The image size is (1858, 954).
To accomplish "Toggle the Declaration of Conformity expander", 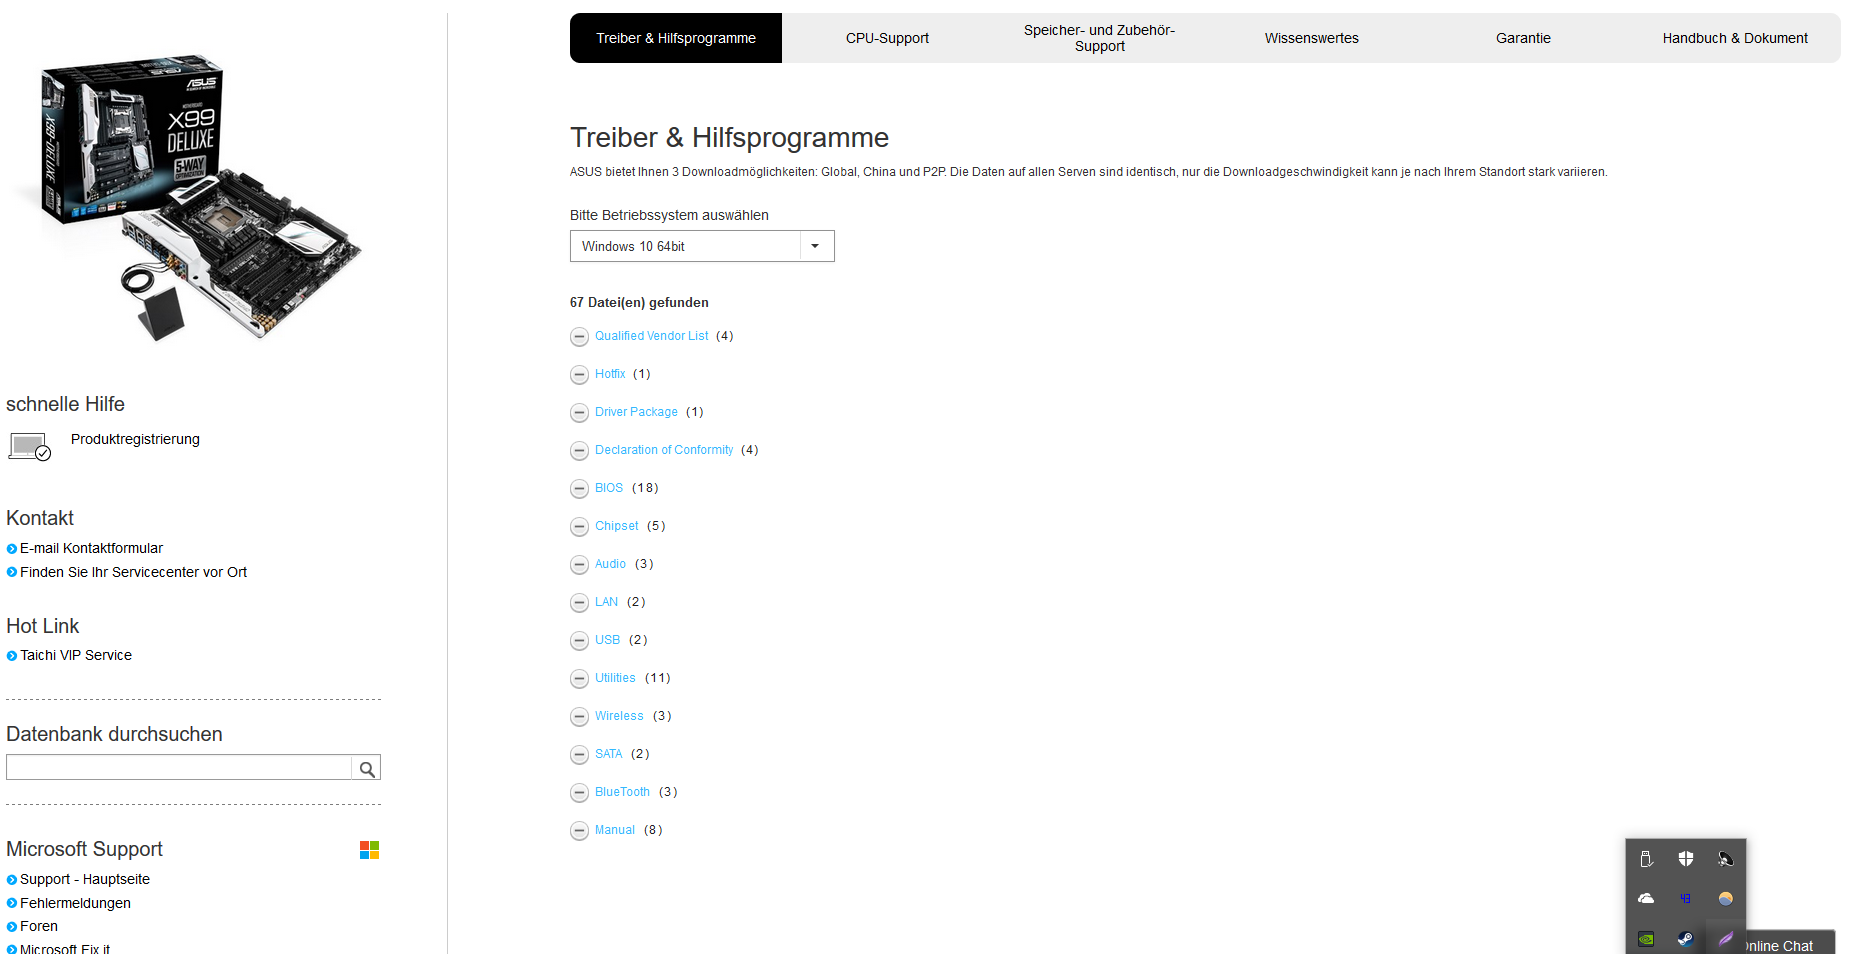I will [x=579, y=451].
